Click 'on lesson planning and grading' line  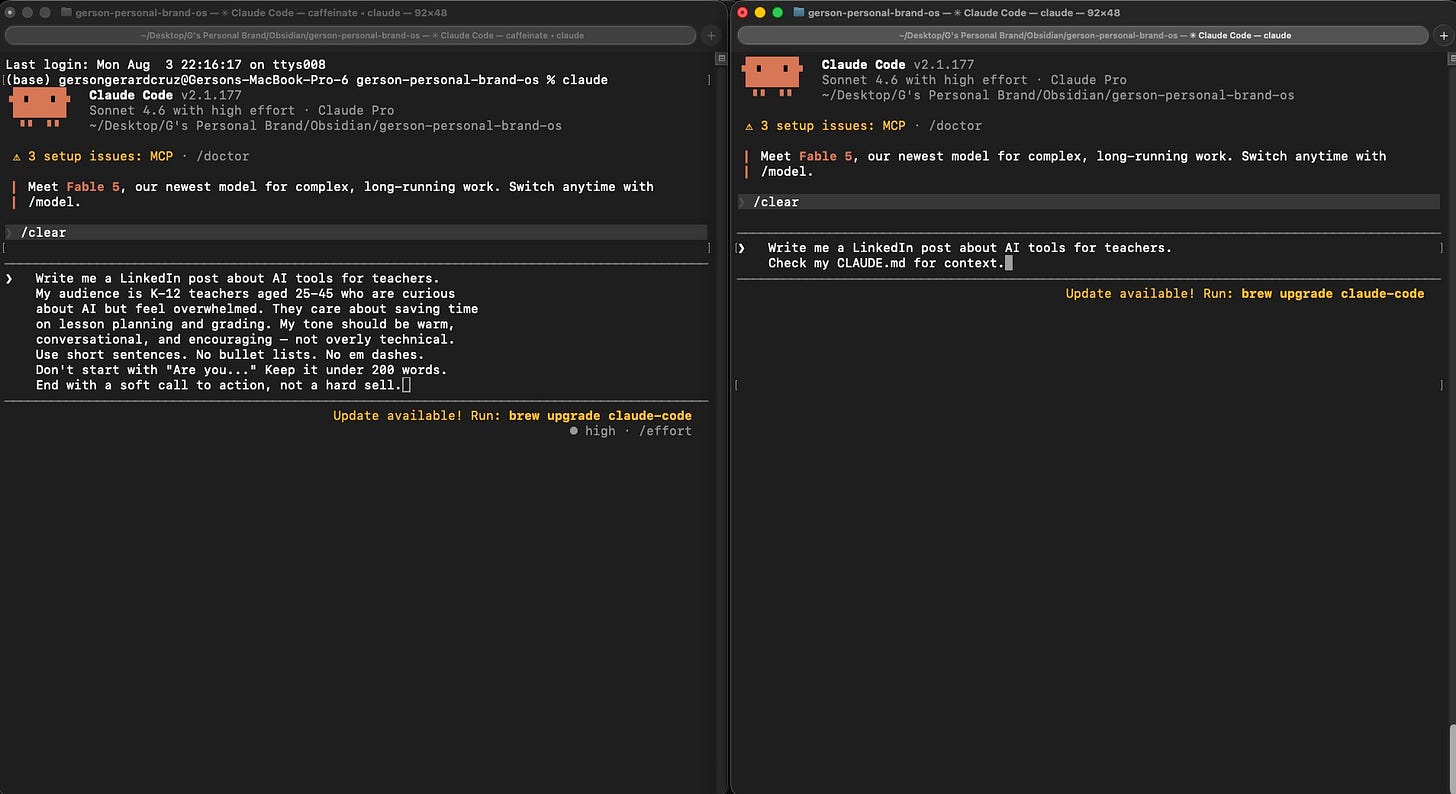(245, 324)
